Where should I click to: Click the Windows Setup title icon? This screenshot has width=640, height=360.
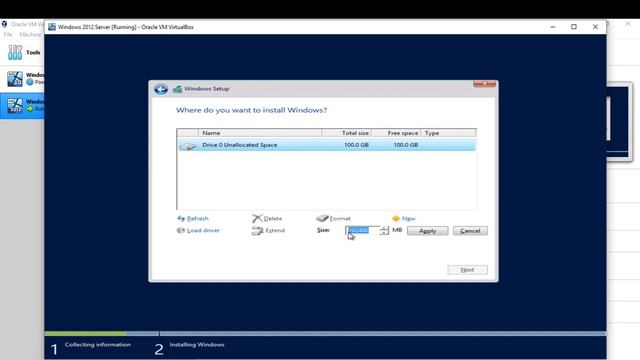177,89
